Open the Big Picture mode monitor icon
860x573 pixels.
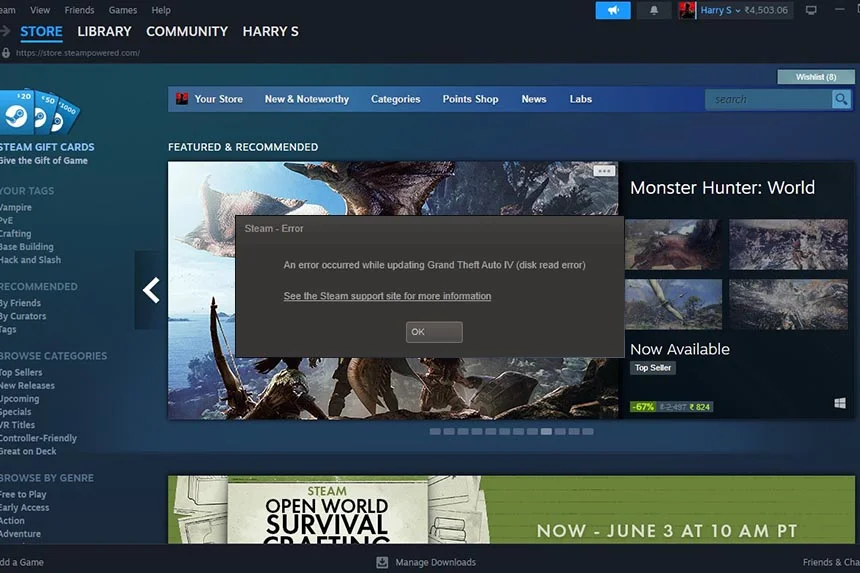(x=811, y=10)
